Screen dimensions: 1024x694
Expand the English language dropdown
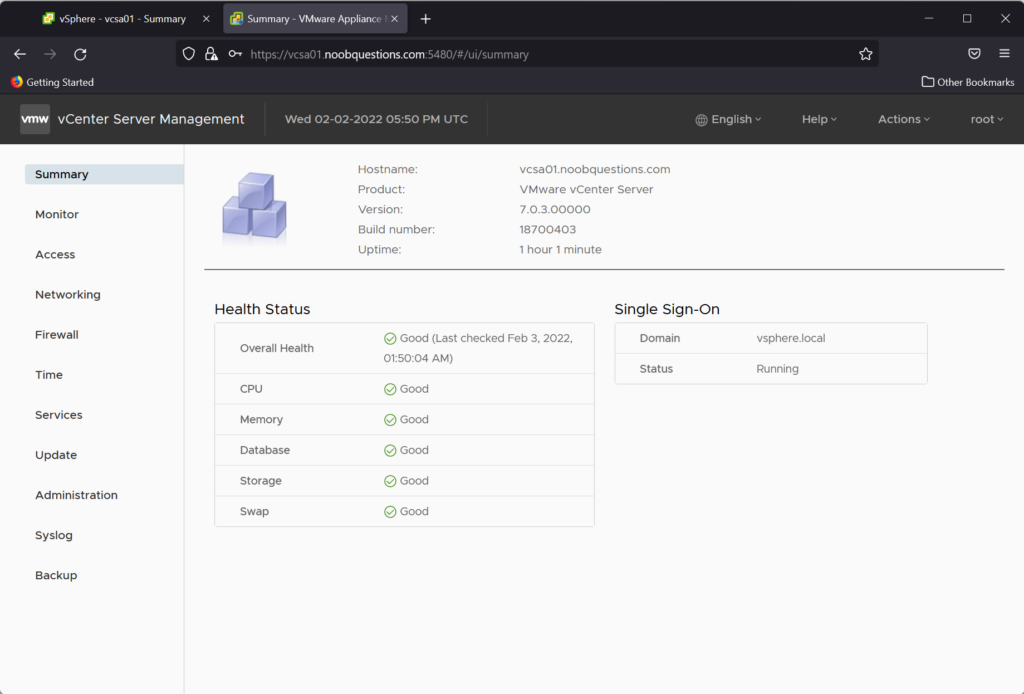click(x=729, y=119)
